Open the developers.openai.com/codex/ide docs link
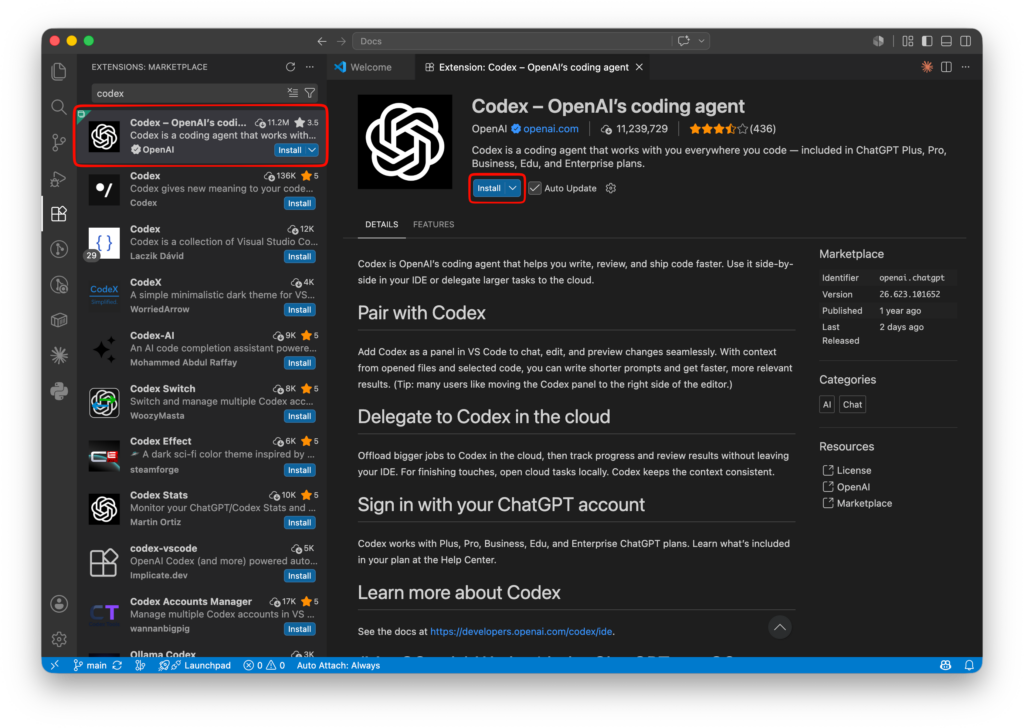This screenshot has width=1024, height=728. (521, 631)
